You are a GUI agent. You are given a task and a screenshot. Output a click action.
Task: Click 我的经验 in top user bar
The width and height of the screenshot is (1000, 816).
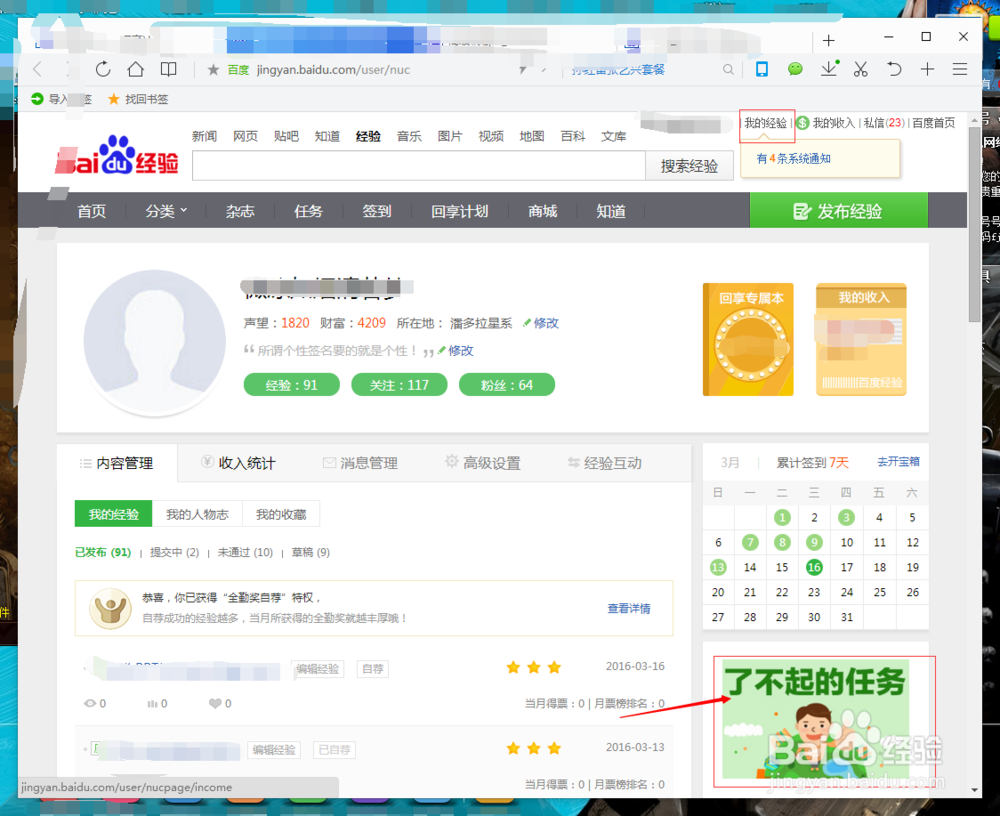(765, 123)
